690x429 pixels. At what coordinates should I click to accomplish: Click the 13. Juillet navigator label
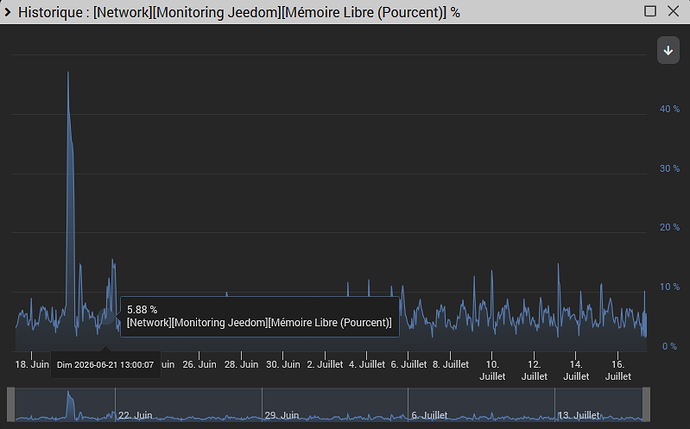[x=579, y=415]
